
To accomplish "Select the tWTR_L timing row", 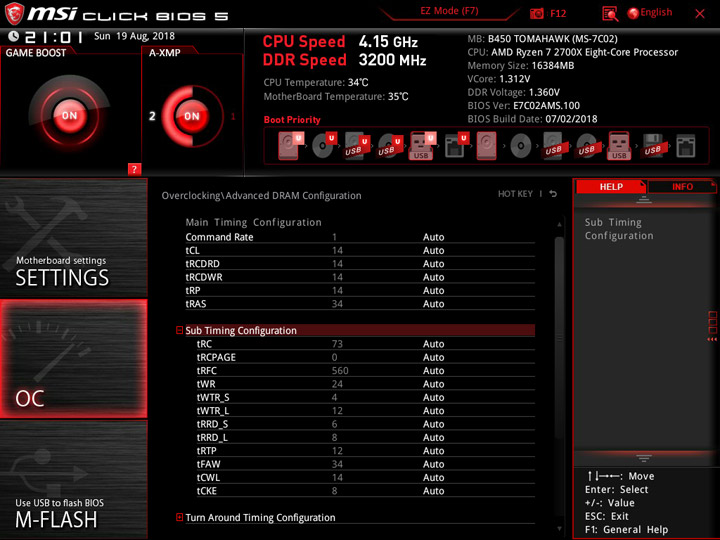I will [x=366, y=411].
